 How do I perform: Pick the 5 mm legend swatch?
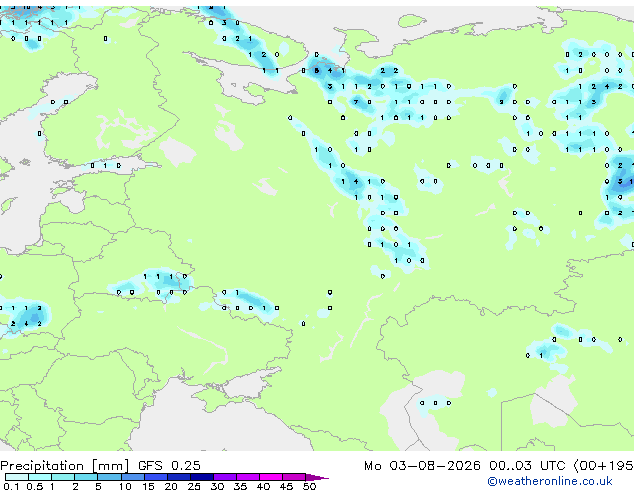(109, 477)
